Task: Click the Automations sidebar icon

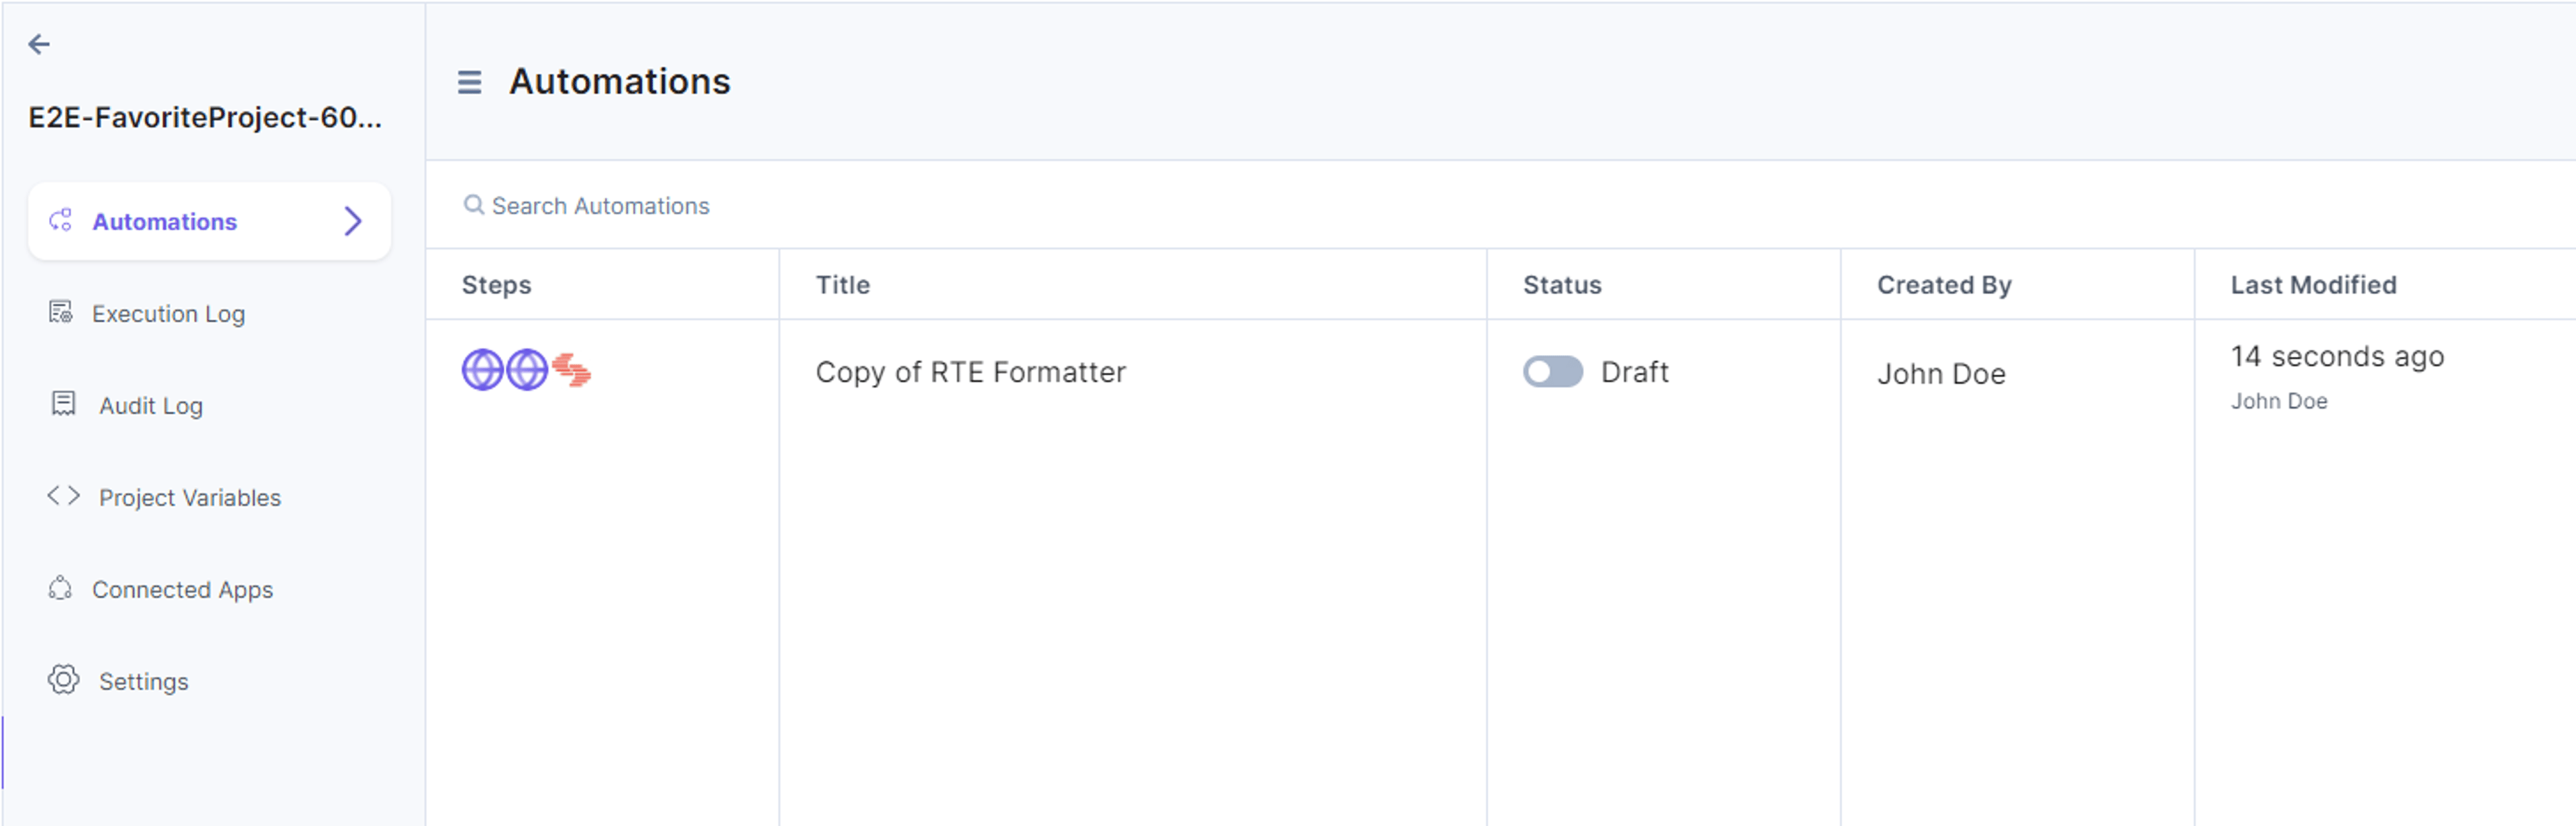Action: click(x=61, y=221)
